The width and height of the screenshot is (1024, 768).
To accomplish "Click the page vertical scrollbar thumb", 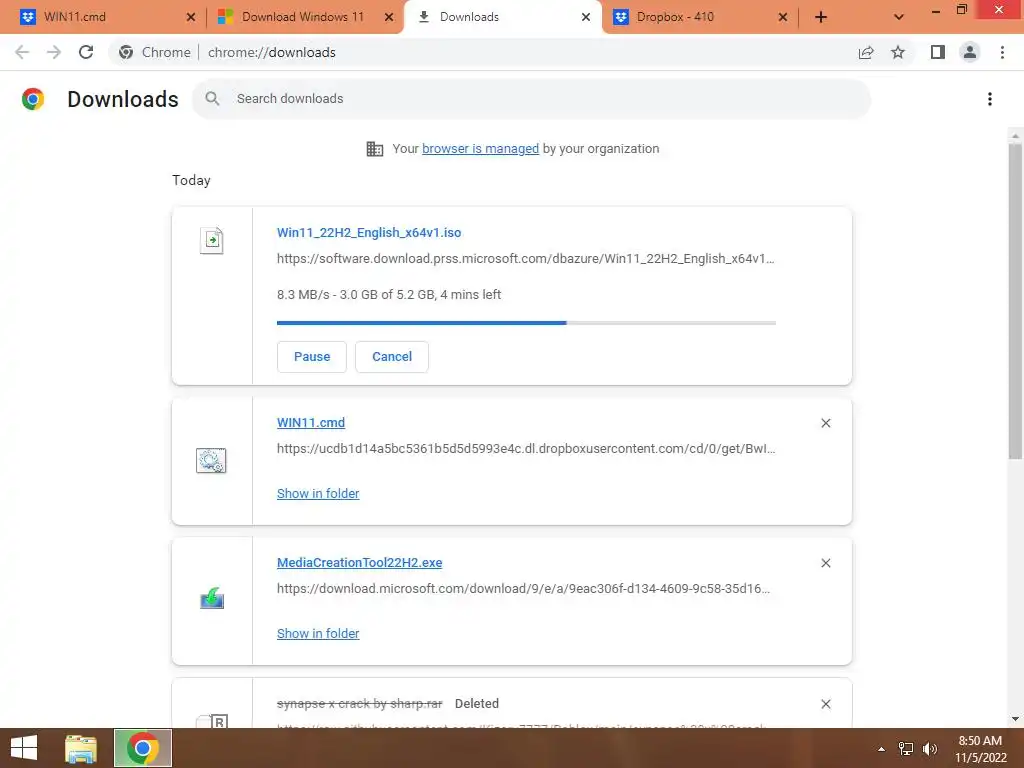I will pyautogui.click(x=1016, y=300).
